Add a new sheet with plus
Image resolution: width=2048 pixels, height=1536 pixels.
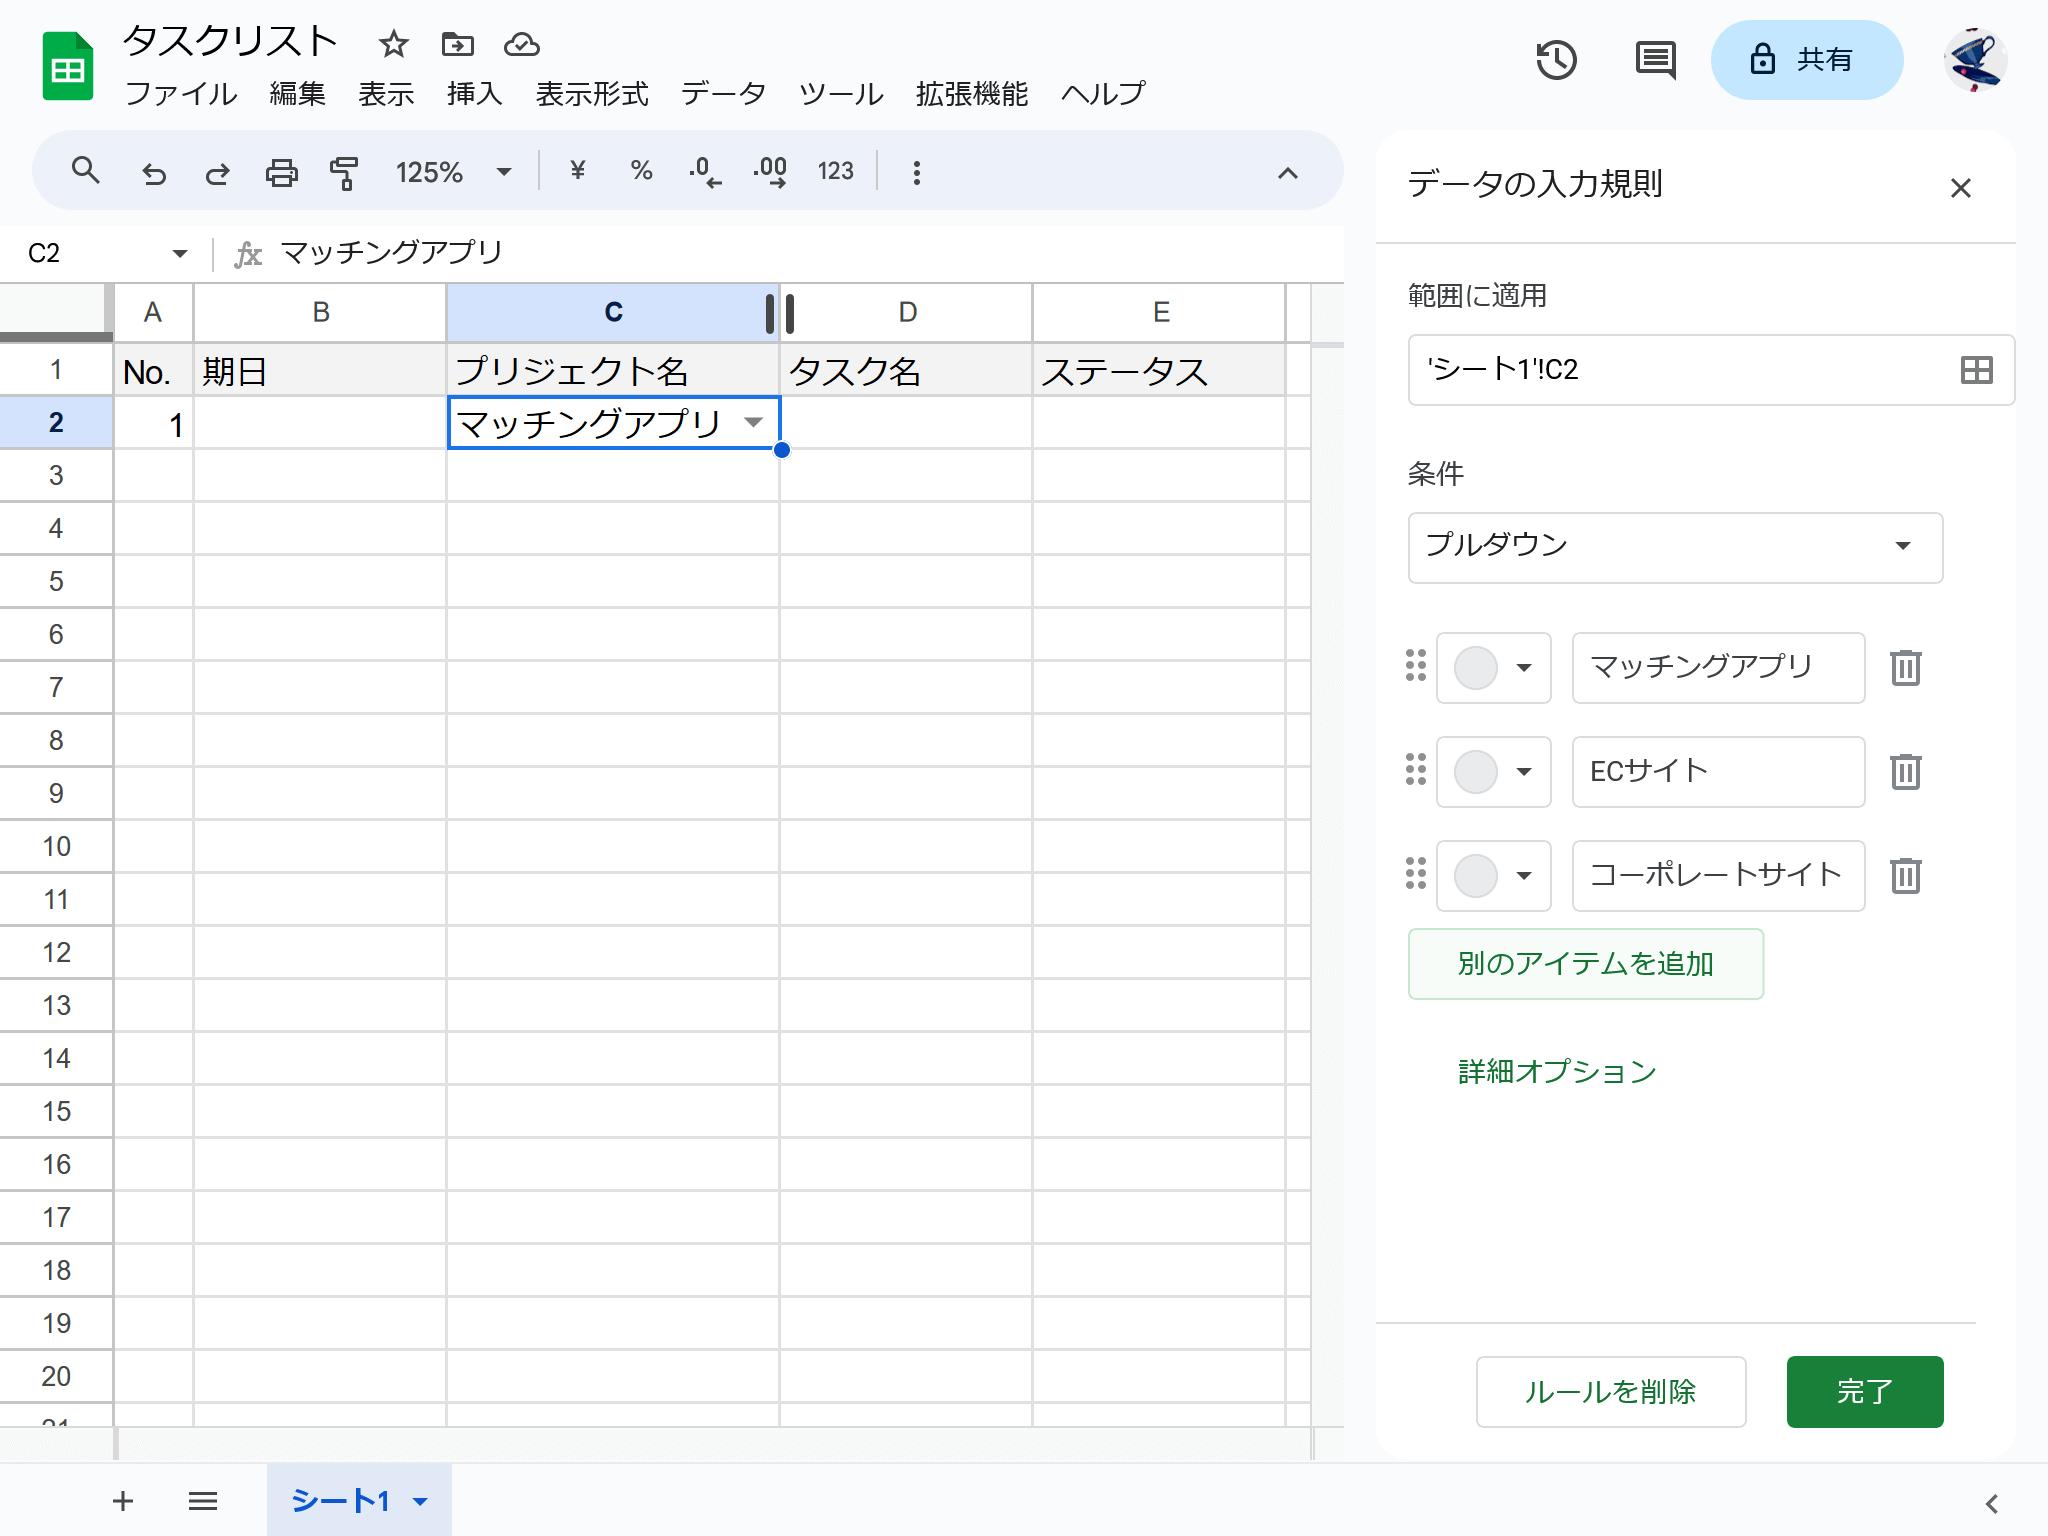point(123,1500)
